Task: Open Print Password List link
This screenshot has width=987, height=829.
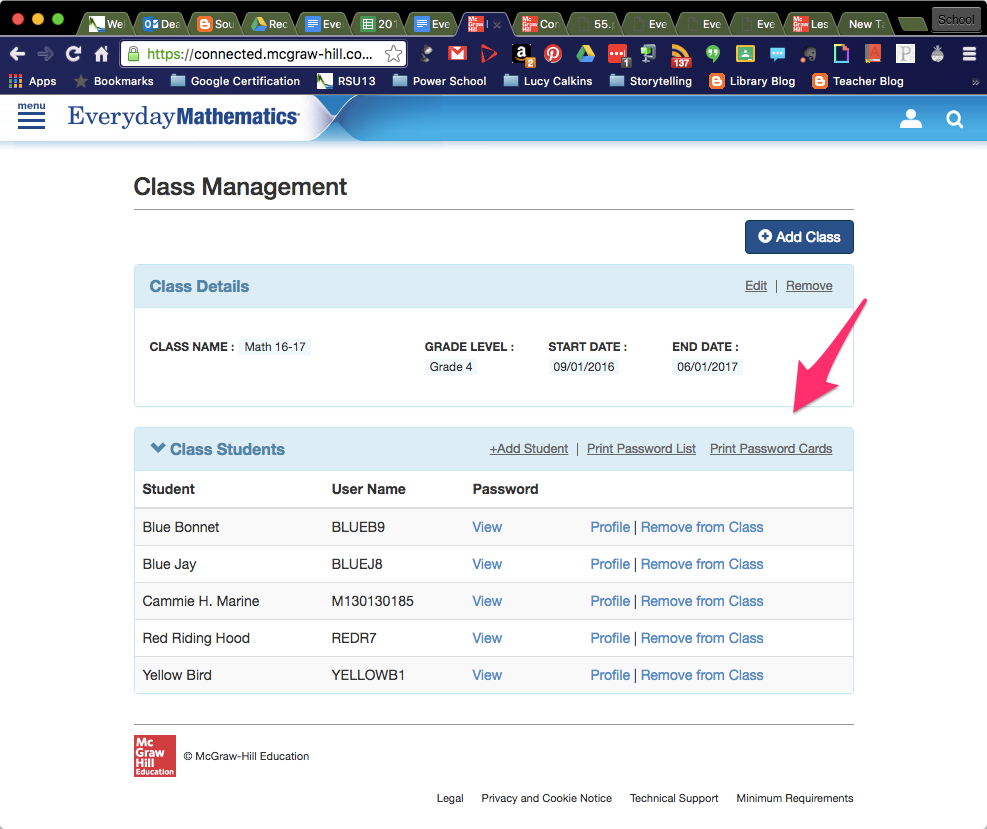Action: pyautogui.click(x=641, y=449)
